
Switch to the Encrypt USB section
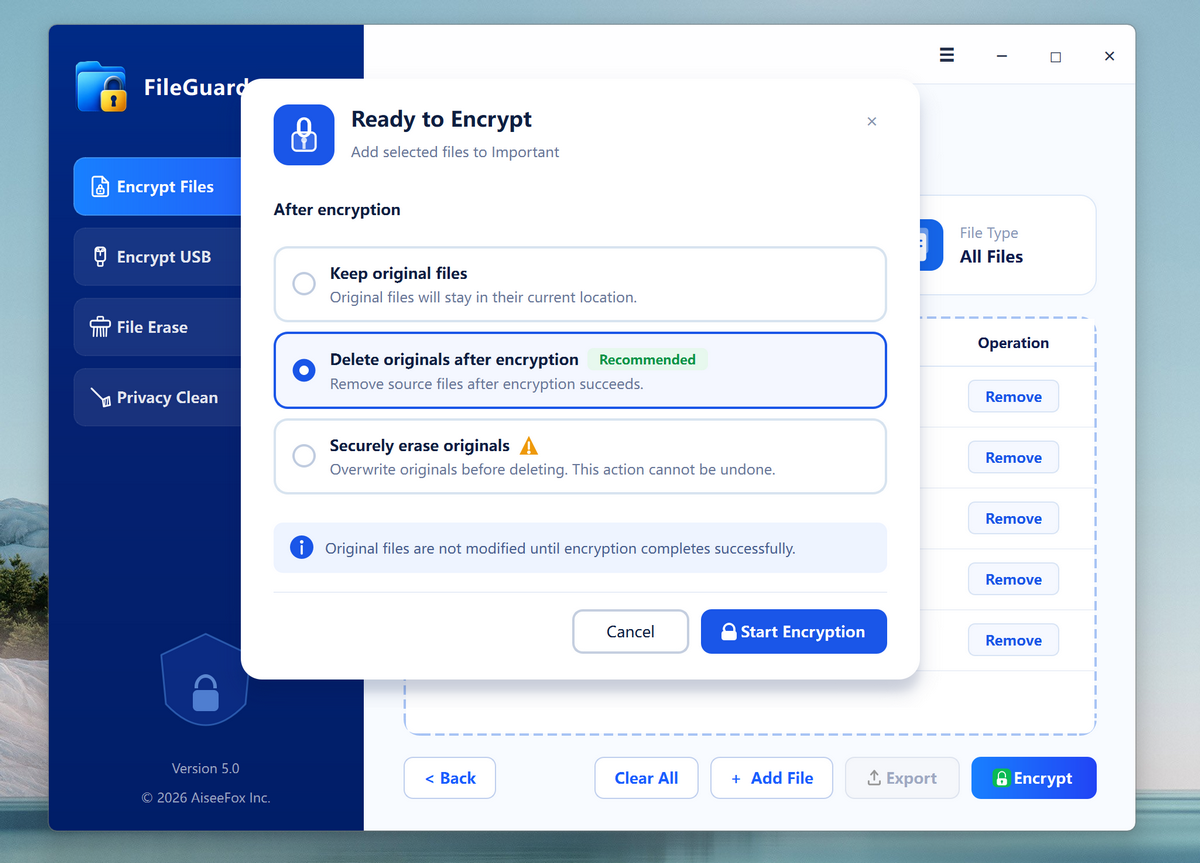click(158, 257)
